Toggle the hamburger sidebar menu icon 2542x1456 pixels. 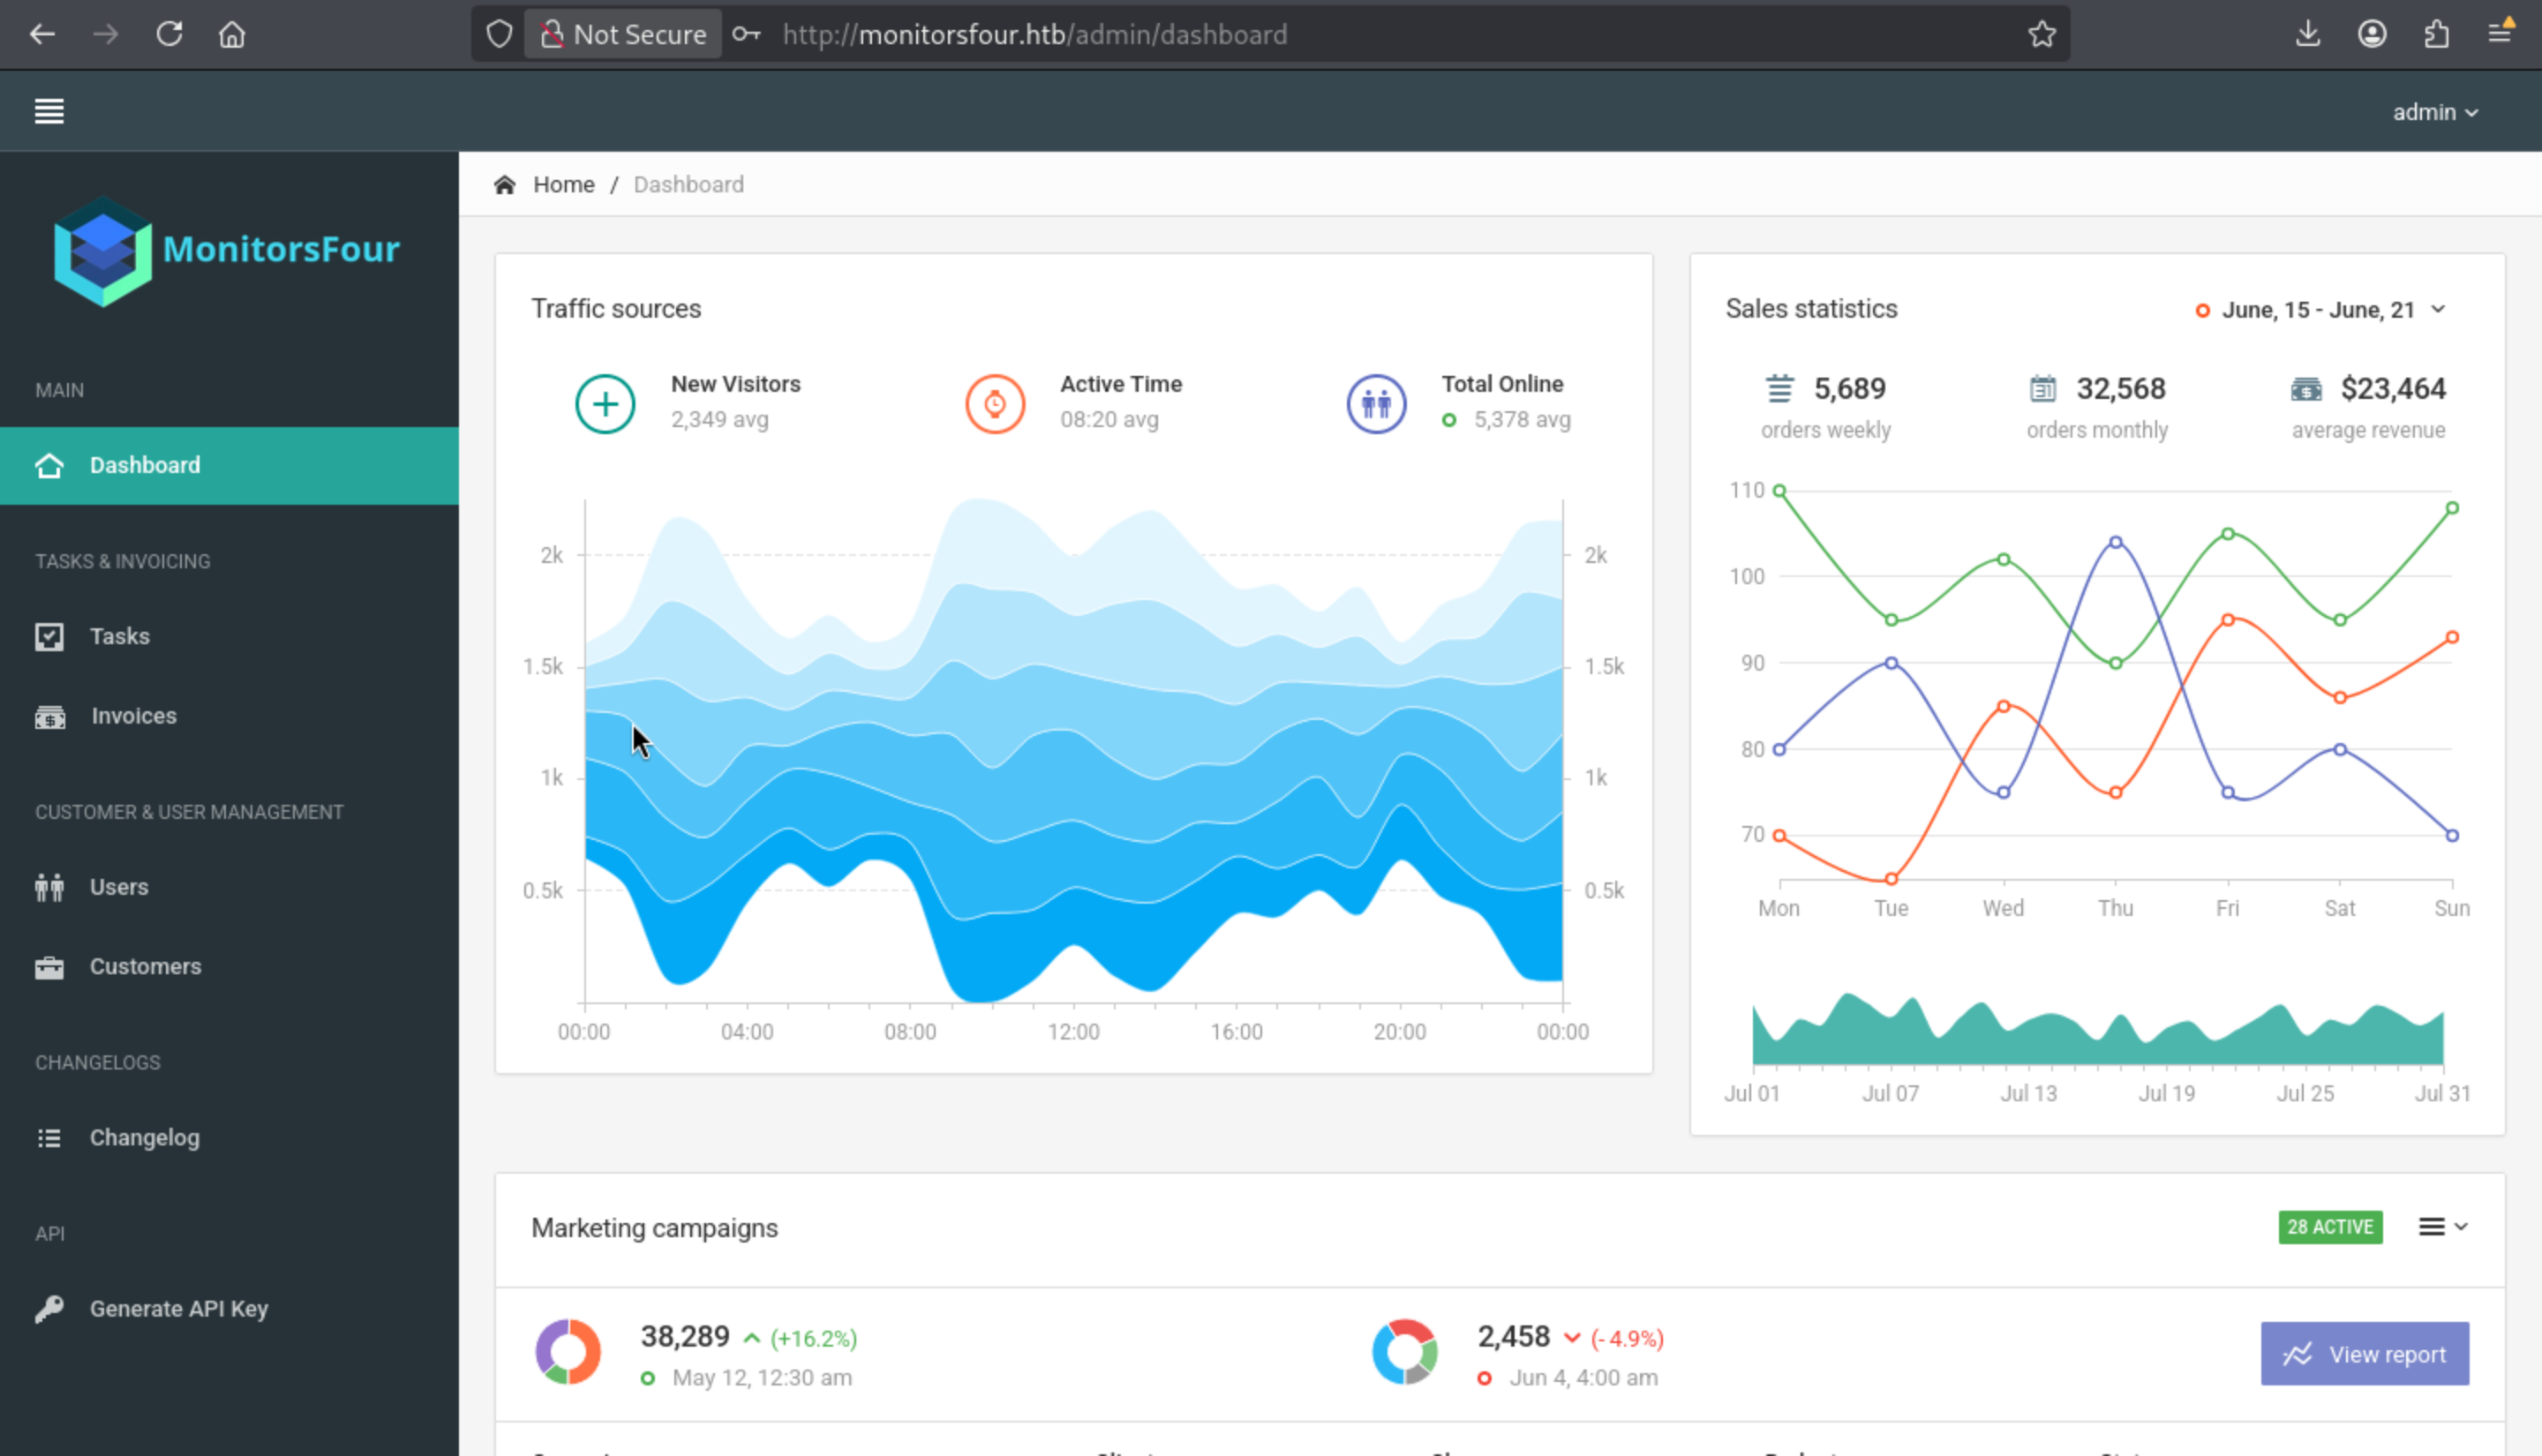point(49,111)
